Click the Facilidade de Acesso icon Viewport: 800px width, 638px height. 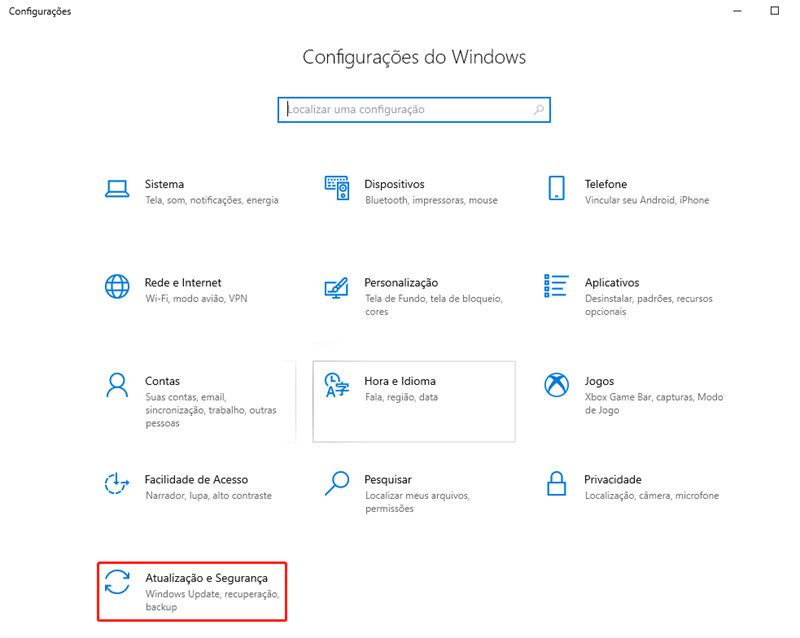[116, 483]
